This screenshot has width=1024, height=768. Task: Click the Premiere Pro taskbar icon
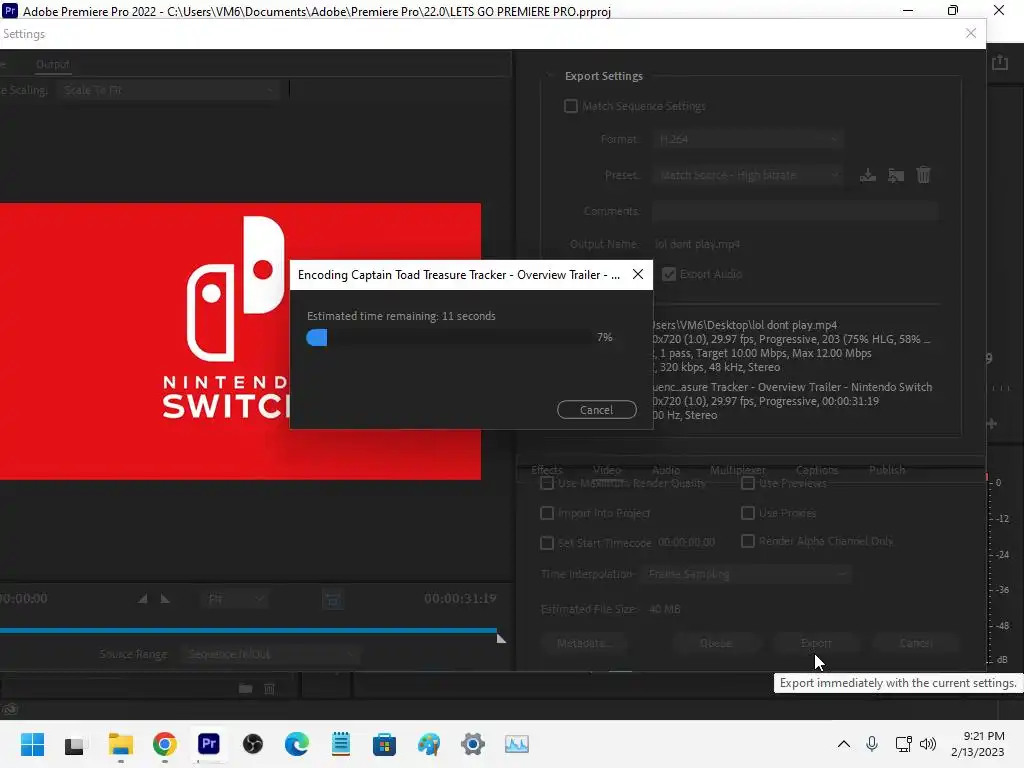[x=208, y=744]
